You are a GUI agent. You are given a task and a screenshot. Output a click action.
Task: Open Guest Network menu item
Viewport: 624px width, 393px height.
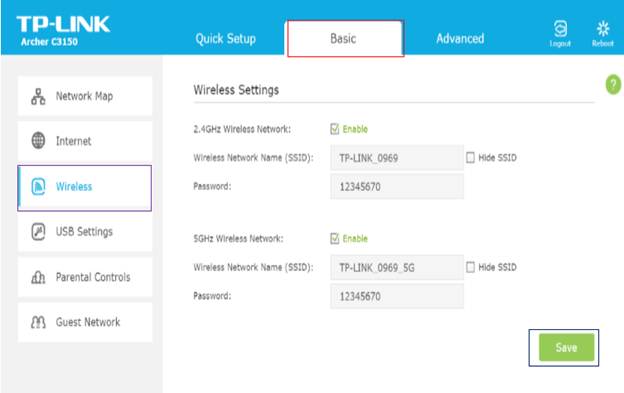click(85, 322)
